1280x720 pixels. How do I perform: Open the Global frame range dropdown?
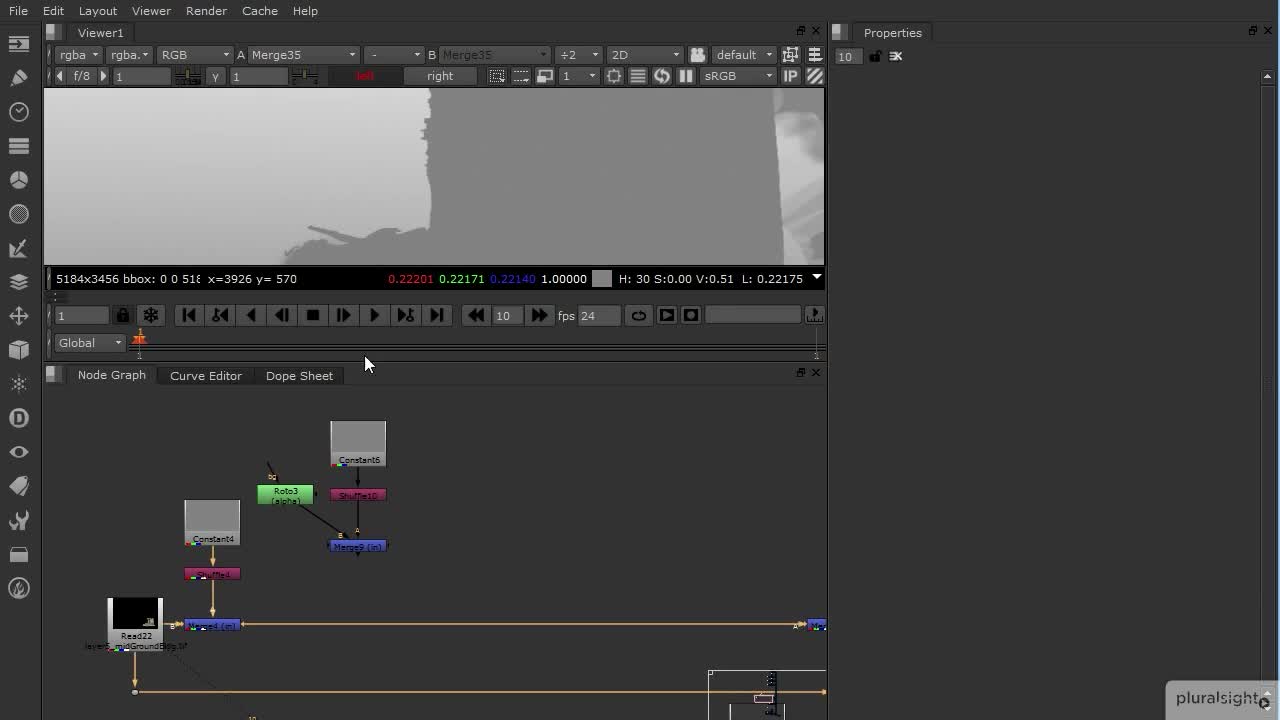click(x=90, y=343)
